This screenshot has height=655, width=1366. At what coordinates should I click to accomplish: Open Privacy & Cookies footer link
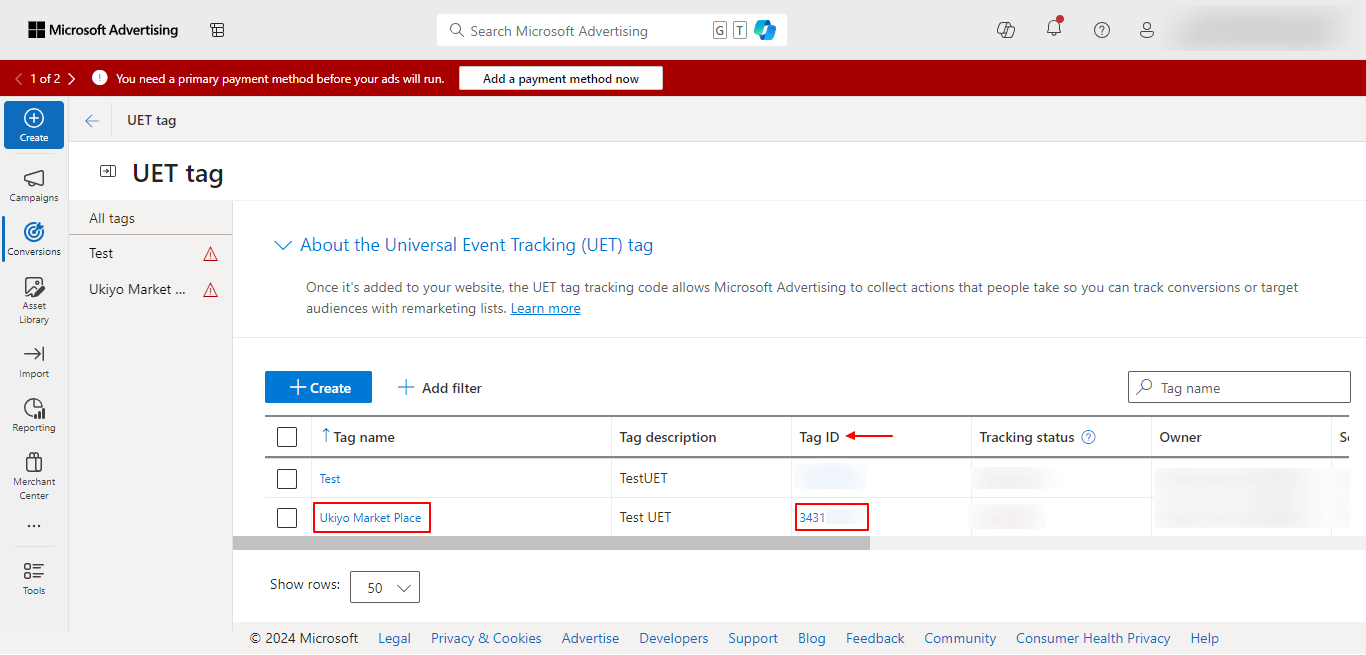coord(486,638)
